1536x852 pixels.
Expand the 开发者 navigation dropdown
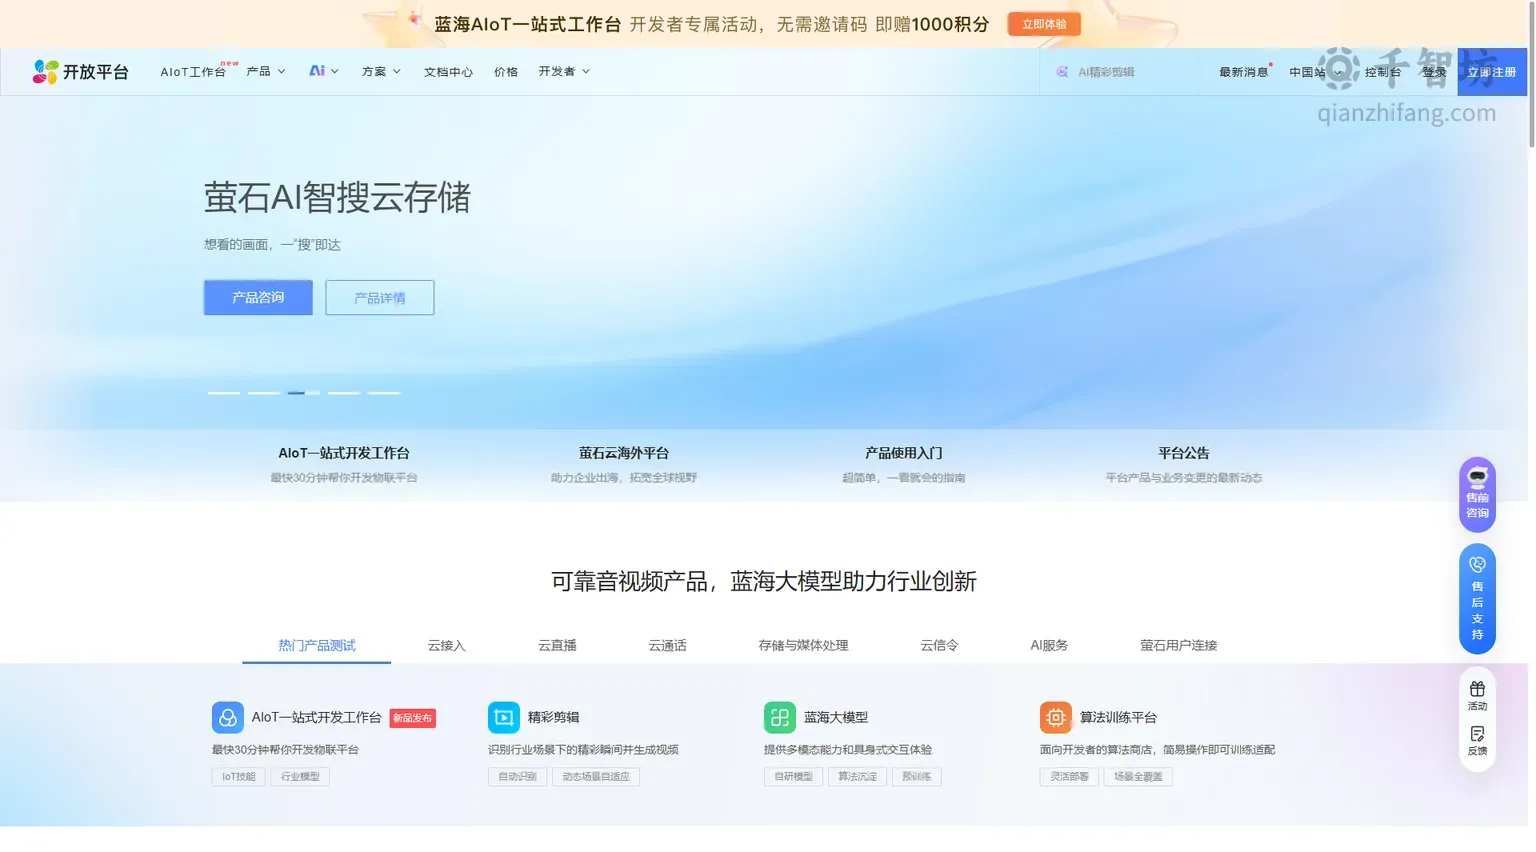[564, 71]
